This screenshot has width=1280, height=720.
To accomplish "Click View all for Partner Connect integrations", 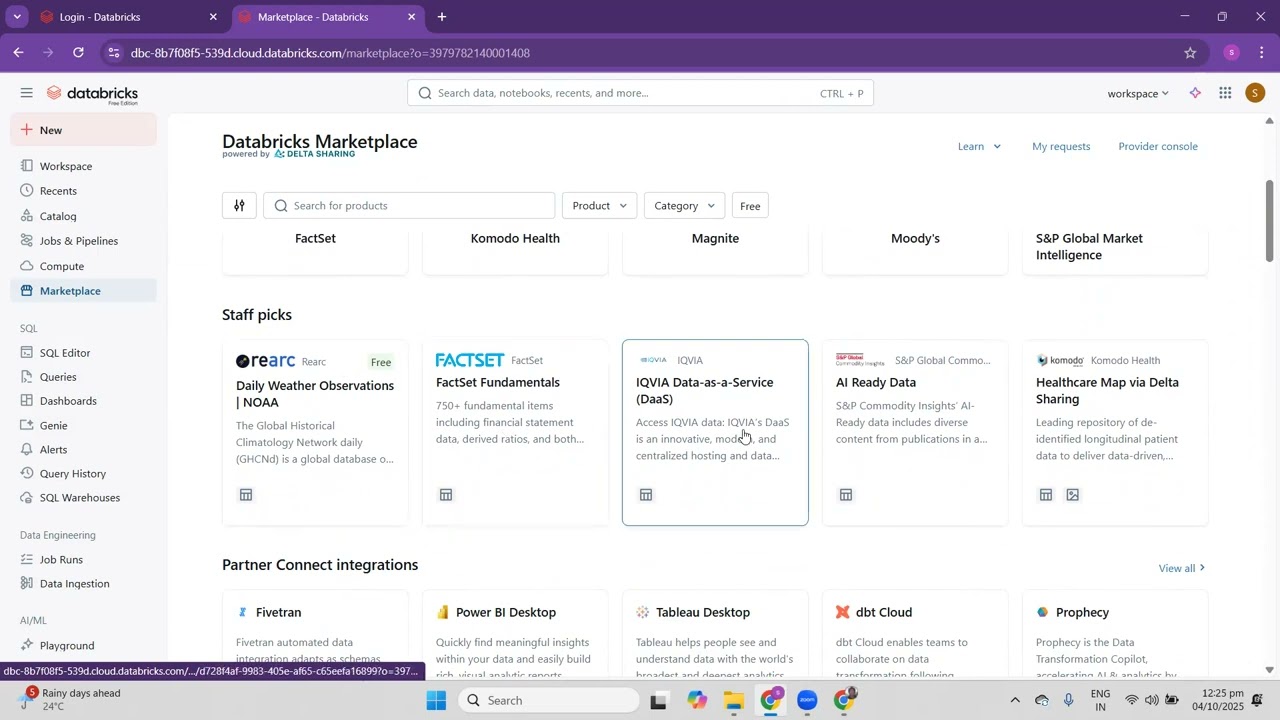I will [1182, 568].
